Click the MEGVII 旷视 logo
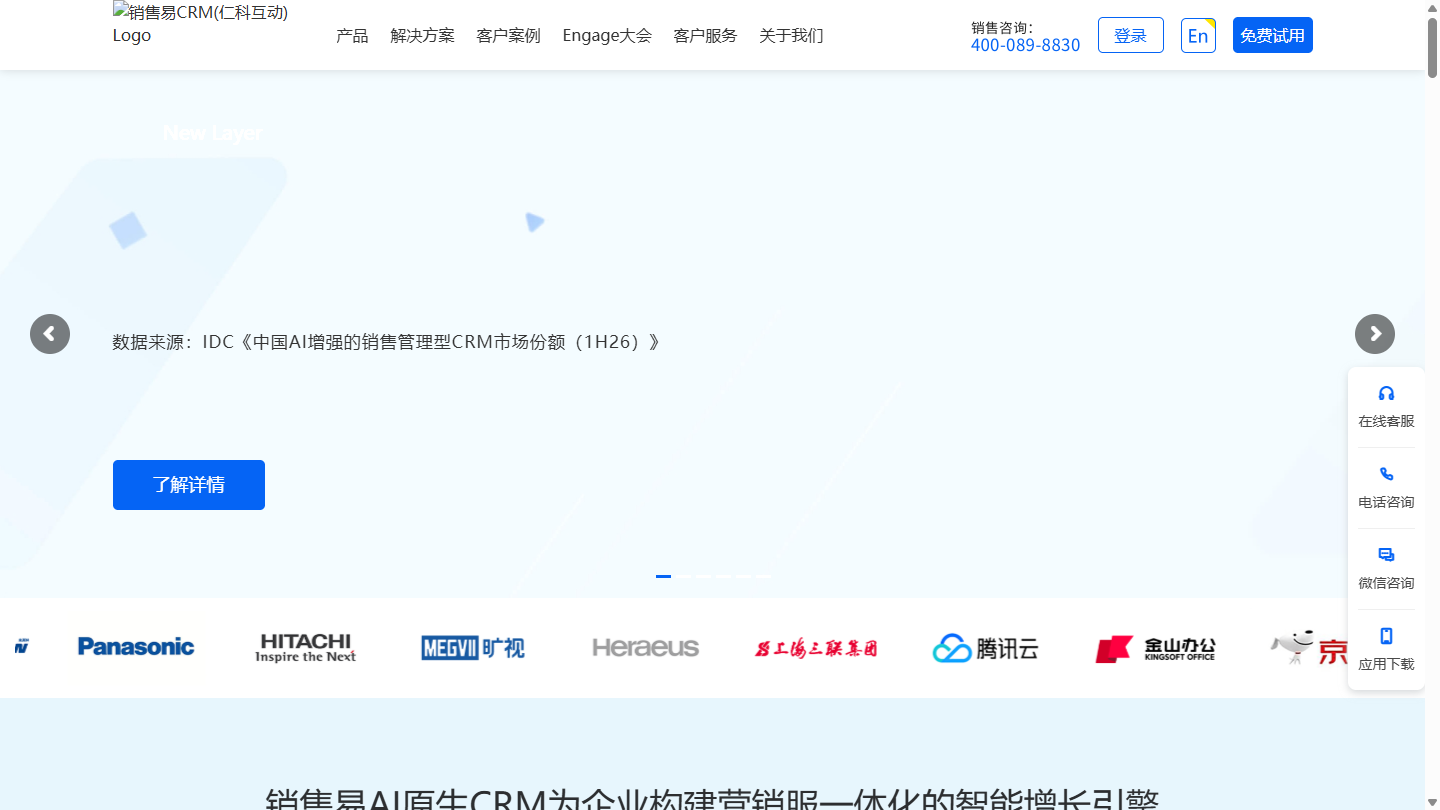The width and height of the screenshot is (1440, 810). click(473, 648)
